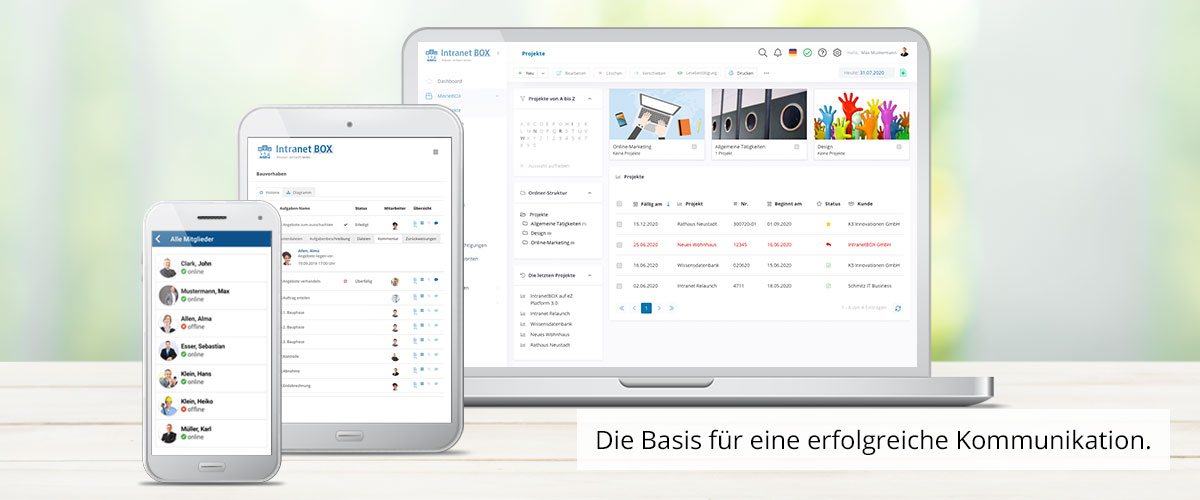1200x500 pixels.
Task: Open Dateien tab on tablet task detail
Action: 364,239
